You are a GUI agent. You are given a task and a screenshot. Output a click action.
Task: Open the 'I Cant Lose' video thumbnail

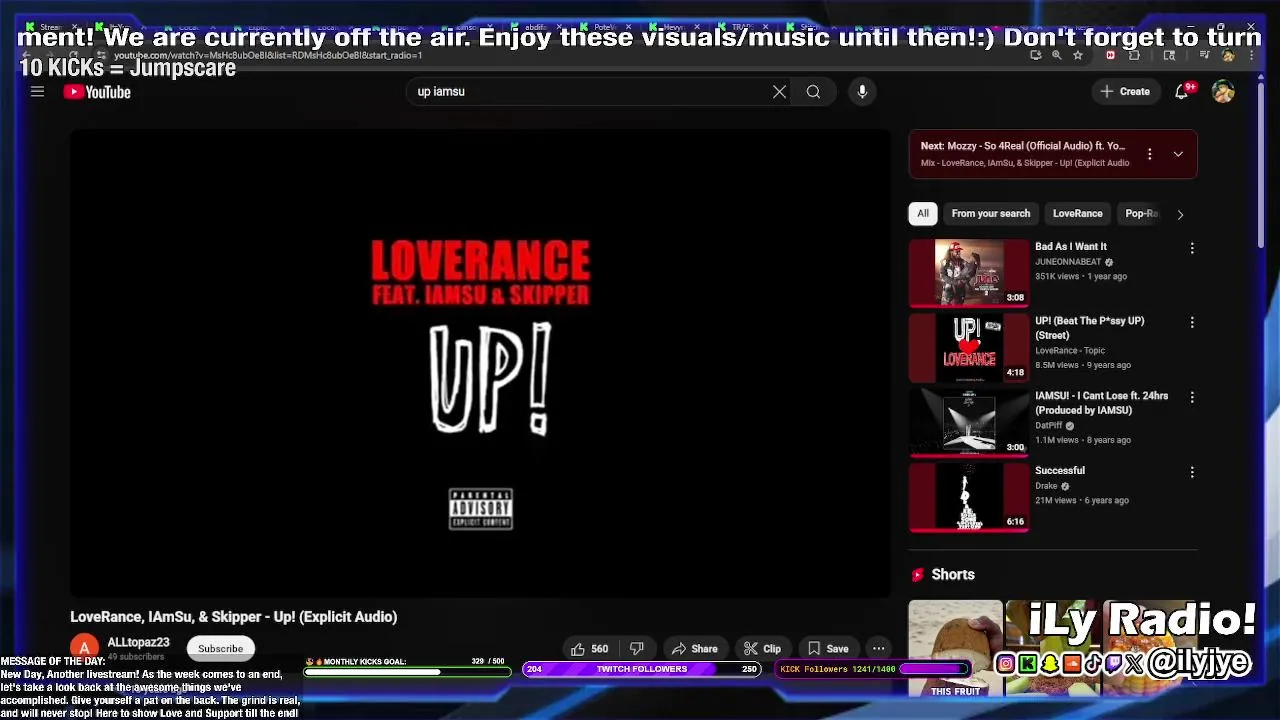coord(968,422)
